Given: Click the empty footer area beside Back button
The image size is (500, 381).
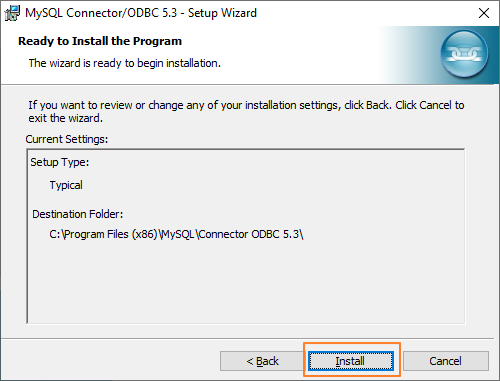Looking at the screenshot, I should [110, 361].
